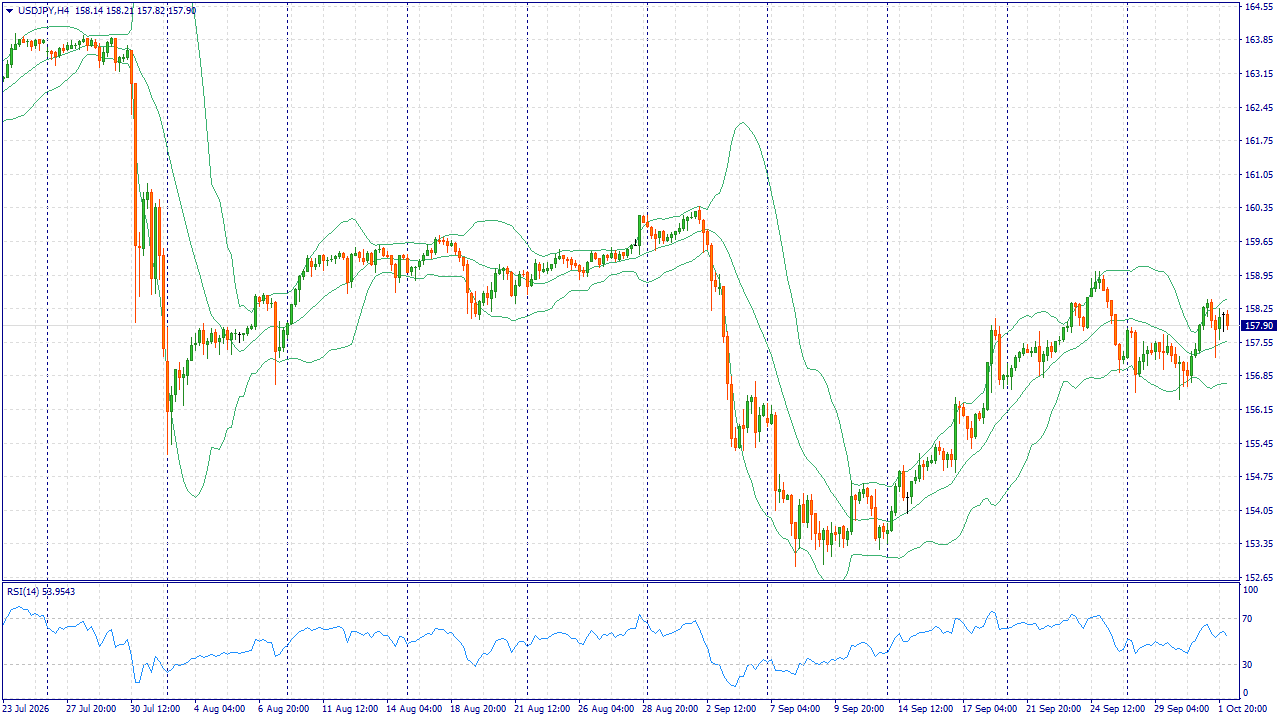Image resolution: width=1280 pixels, height=720 pixels.
Task: Click the 24 Sep 12:00 time label
Action: coord(1117,709)
